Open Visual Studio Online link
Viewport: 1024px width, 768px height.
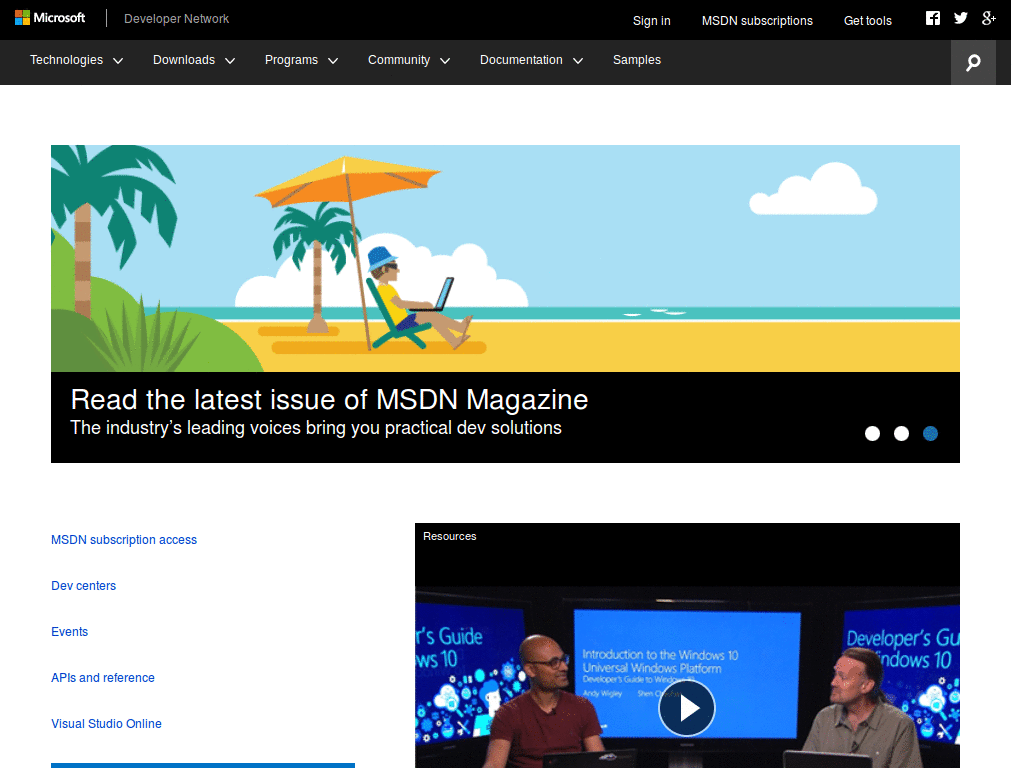click(x=106, y=724)
